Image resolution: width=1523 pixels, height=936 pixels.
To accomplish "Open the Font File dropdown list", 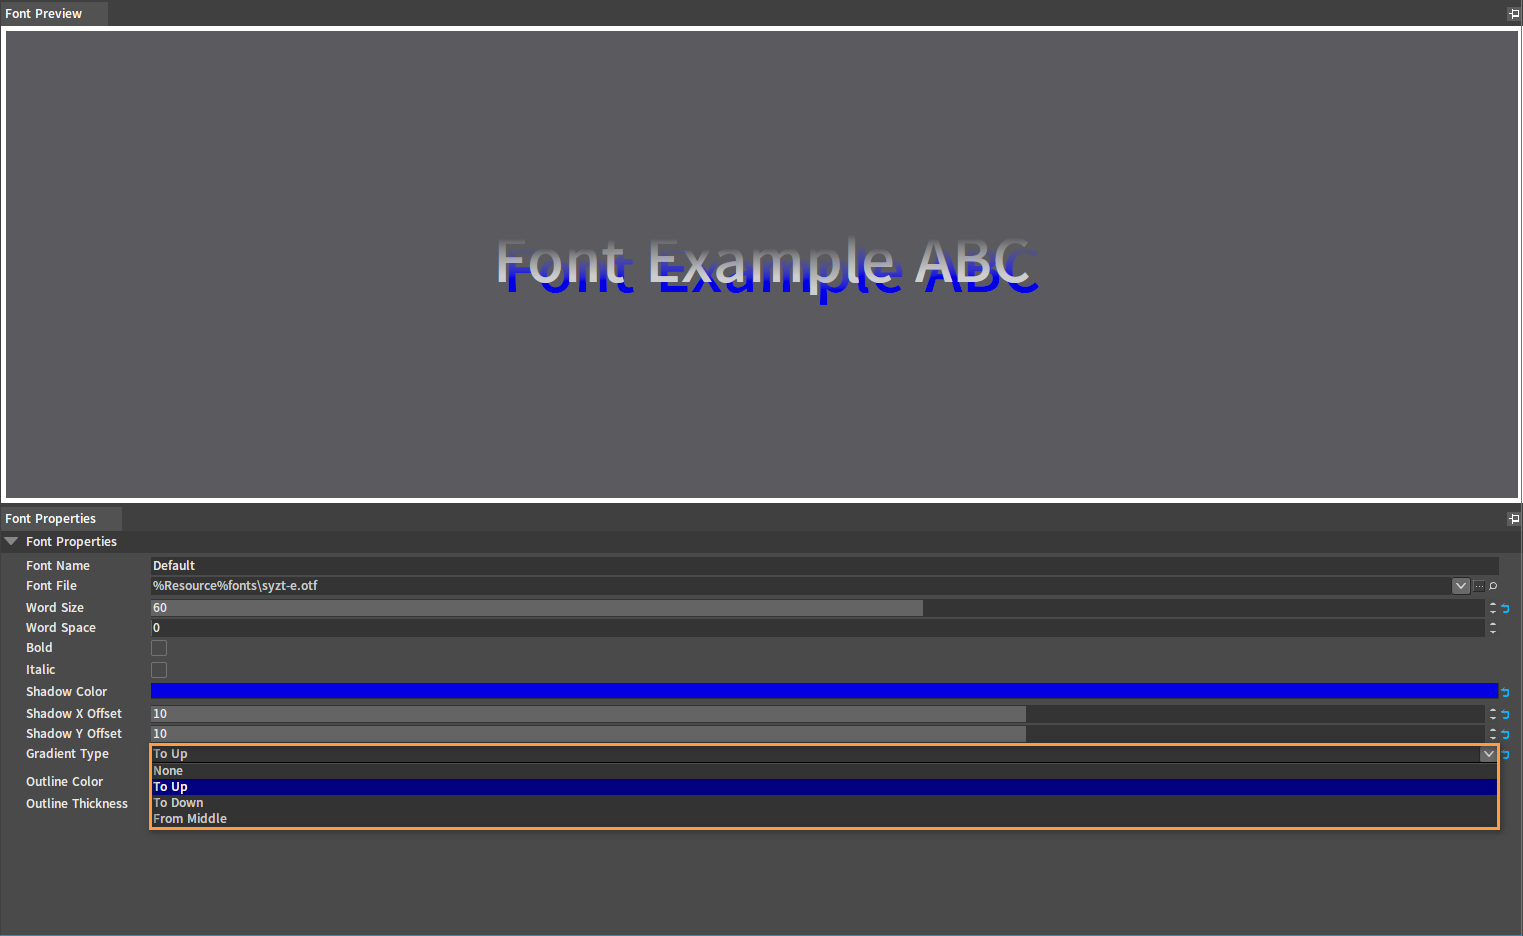I will pyautogui.click(x=1461, y=586).
